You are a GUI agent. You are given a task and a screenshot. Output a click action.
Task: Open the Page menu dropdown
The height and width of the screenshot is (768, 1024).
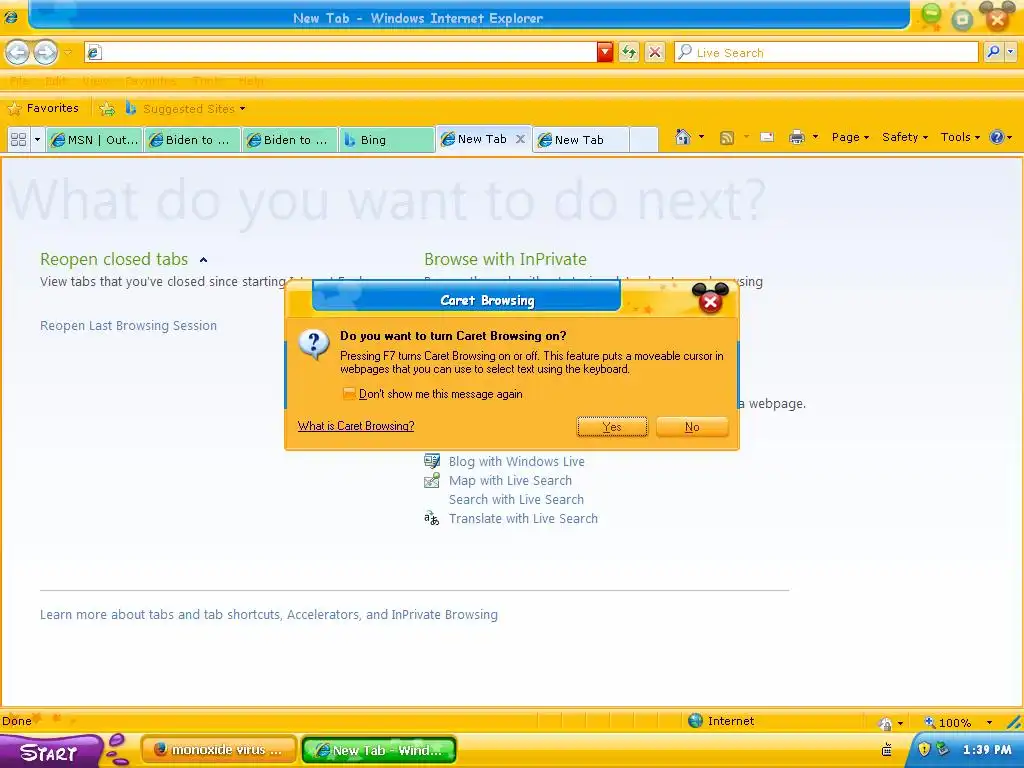(x=850, y=137)
